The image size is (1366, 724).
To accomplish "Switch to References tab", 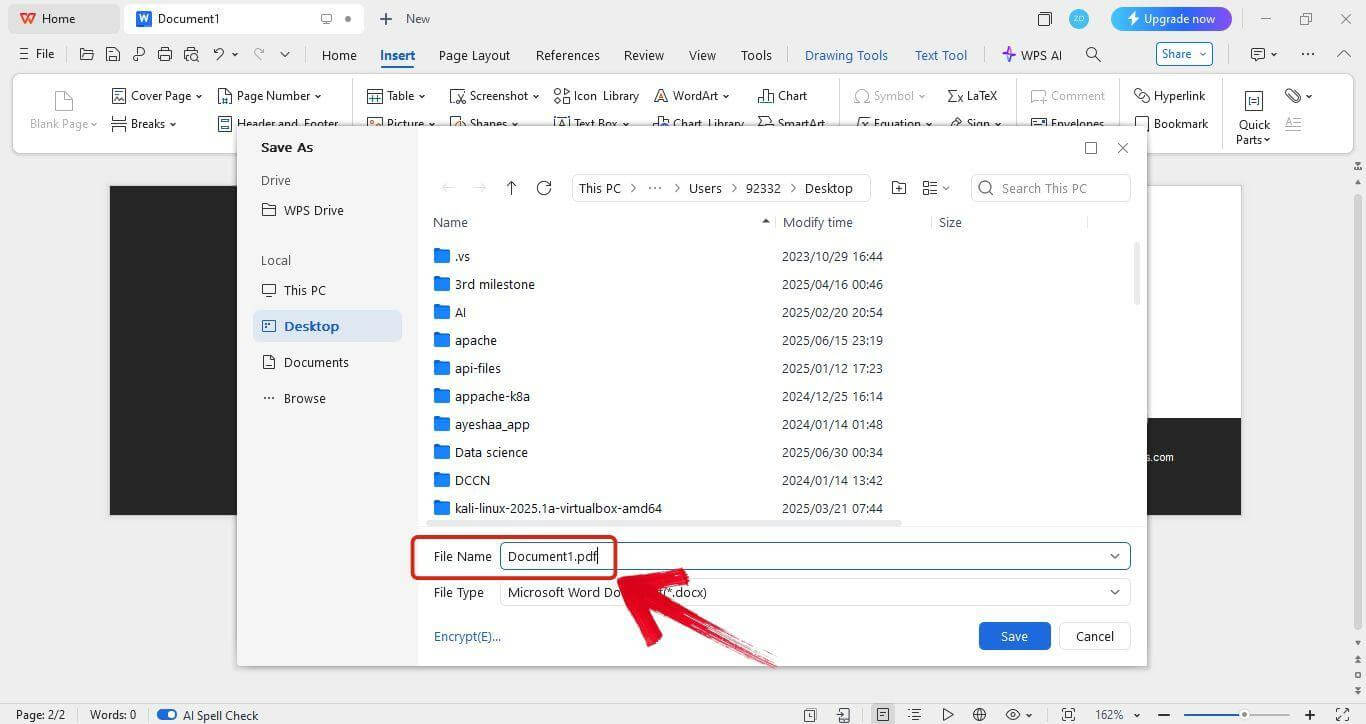I will (x=567, y=55).
